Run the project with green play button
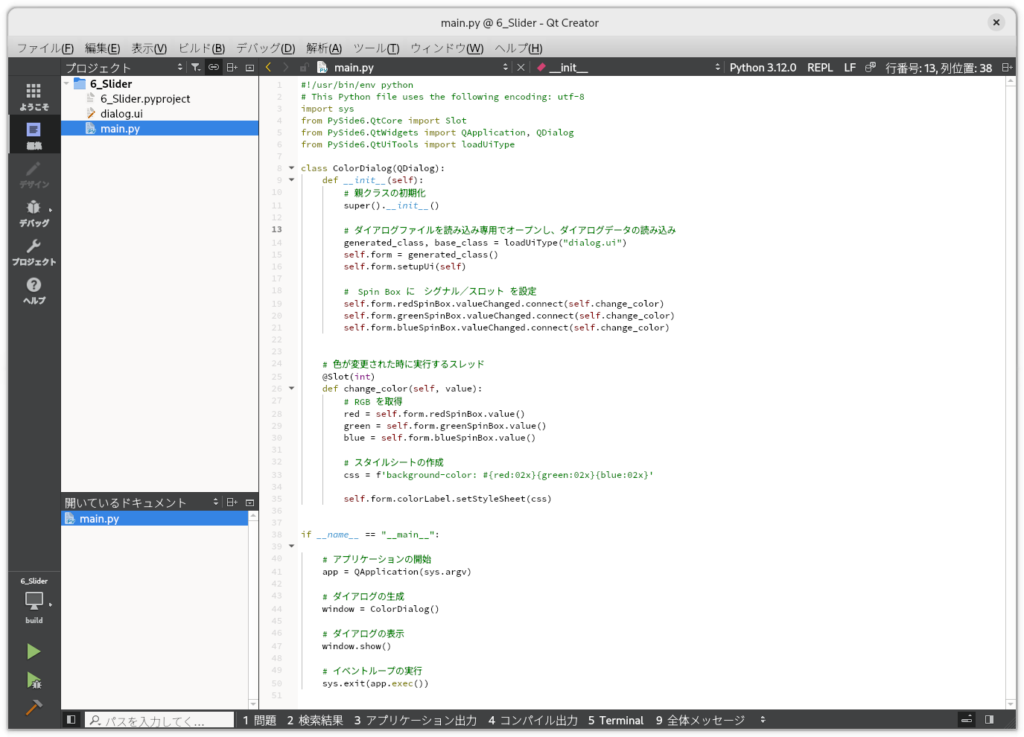 click(33, 651)
